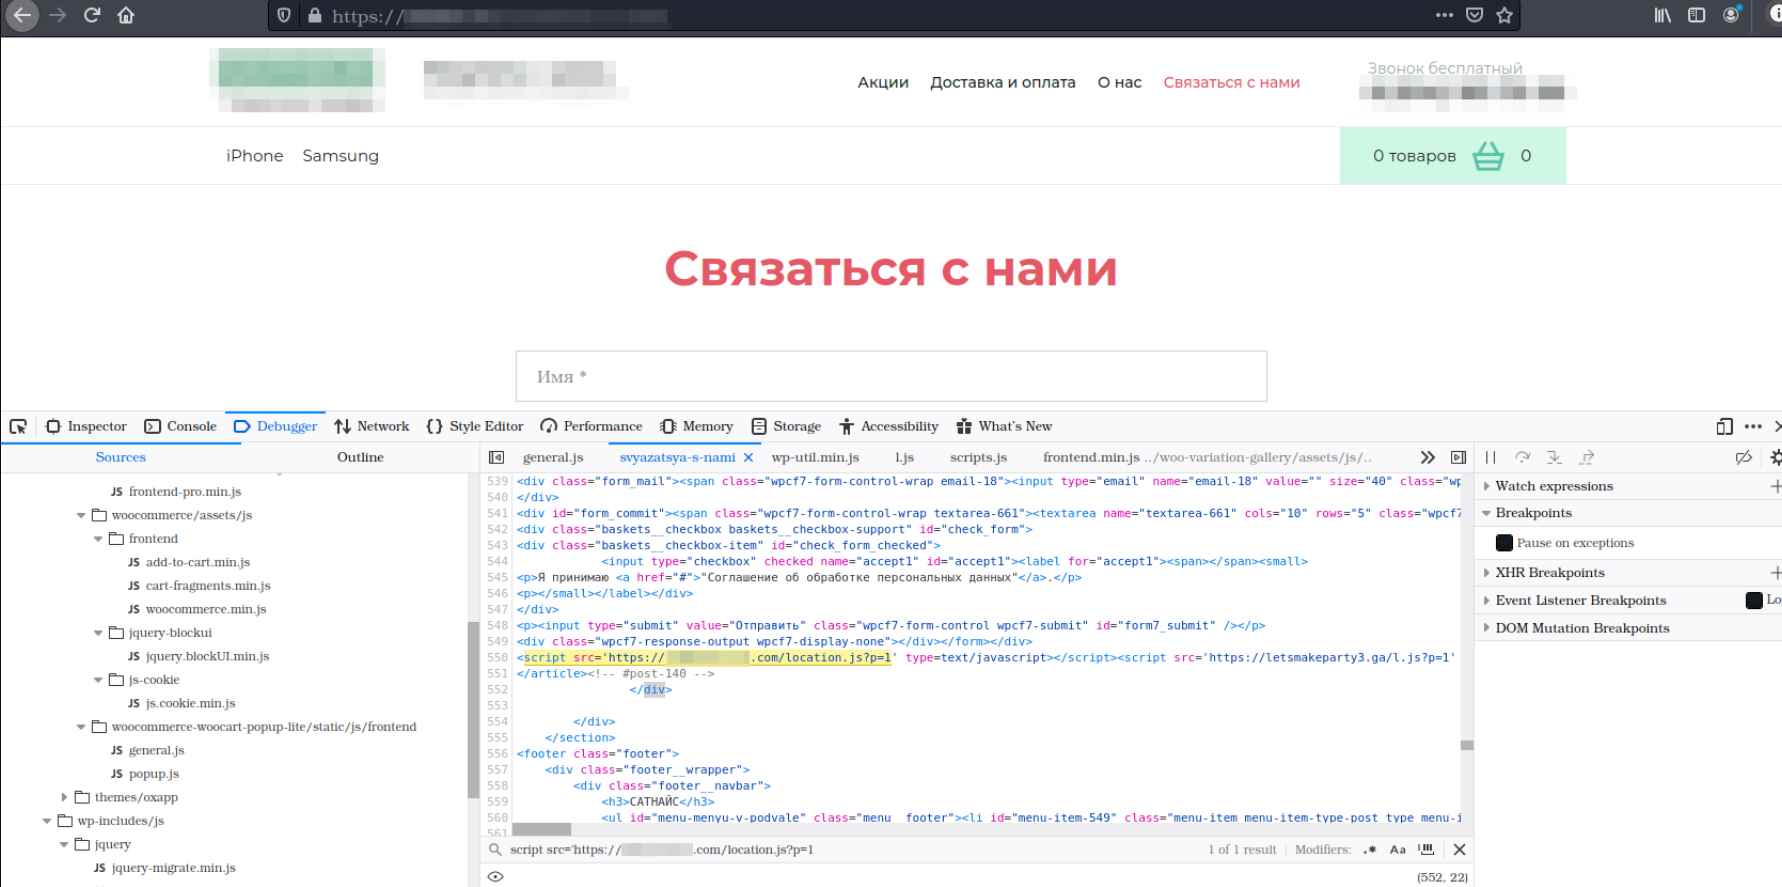Viewport: 1782px width, 887px height.
Task: Pause script execution in debugger
Action: point(1490,457)
